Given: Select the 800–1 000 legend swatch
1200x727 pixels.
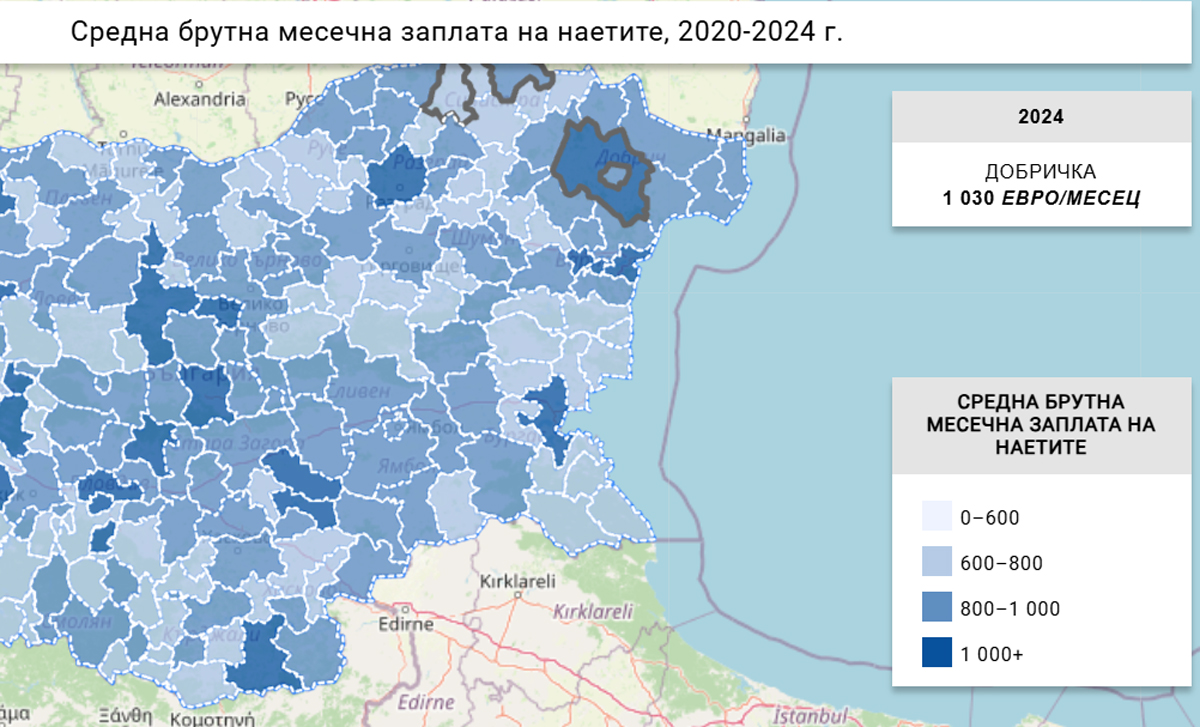Looking at the screenshot, I should 937,608.
